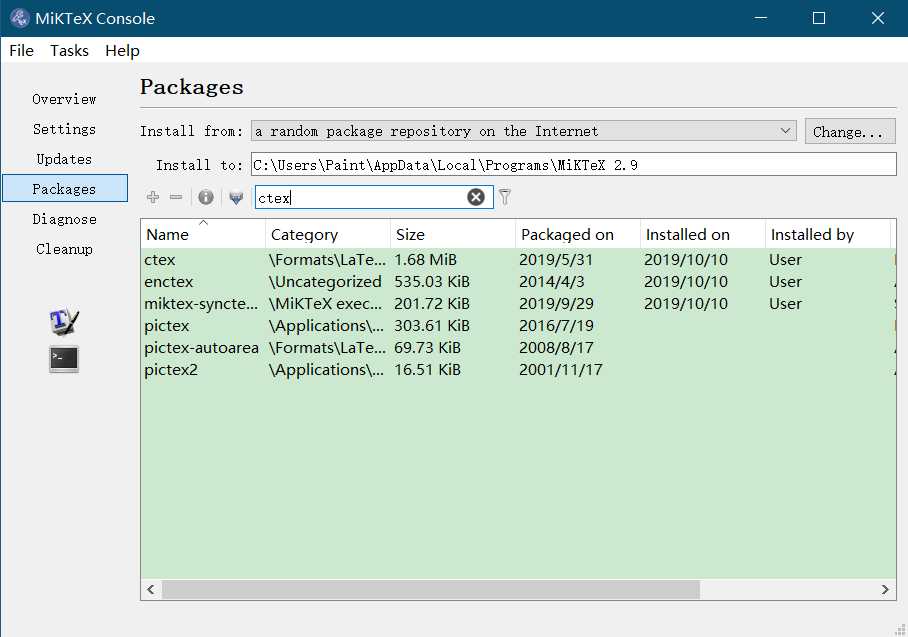908x637 pixels.
Task: Select the Packages page
Action: (65, 188)
